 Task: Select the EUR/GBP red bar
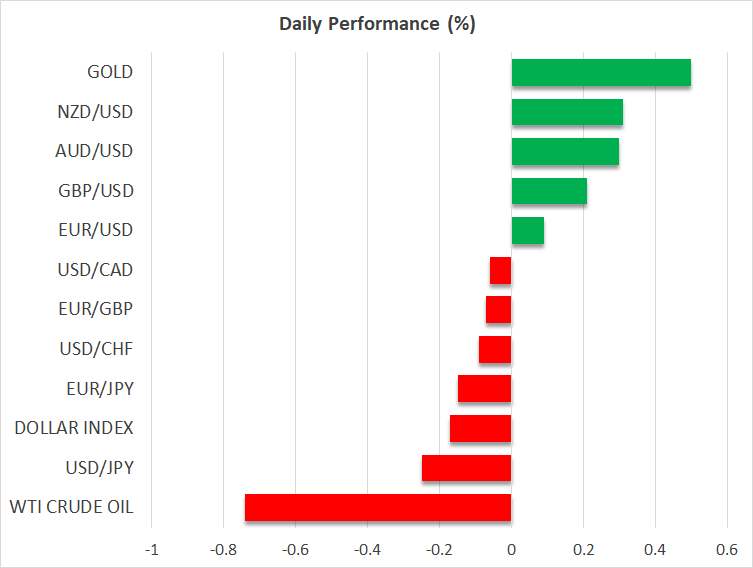coord(499,310)
